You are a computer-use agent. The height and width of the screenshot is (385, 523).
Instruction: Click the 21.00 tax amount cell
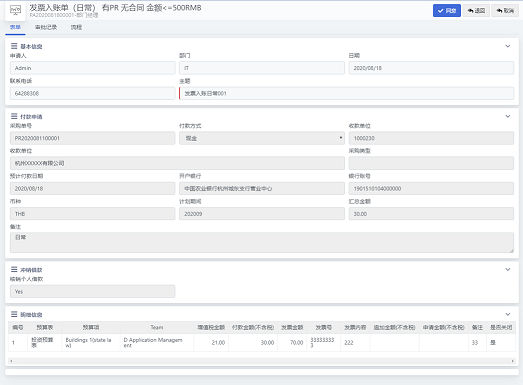211,343
